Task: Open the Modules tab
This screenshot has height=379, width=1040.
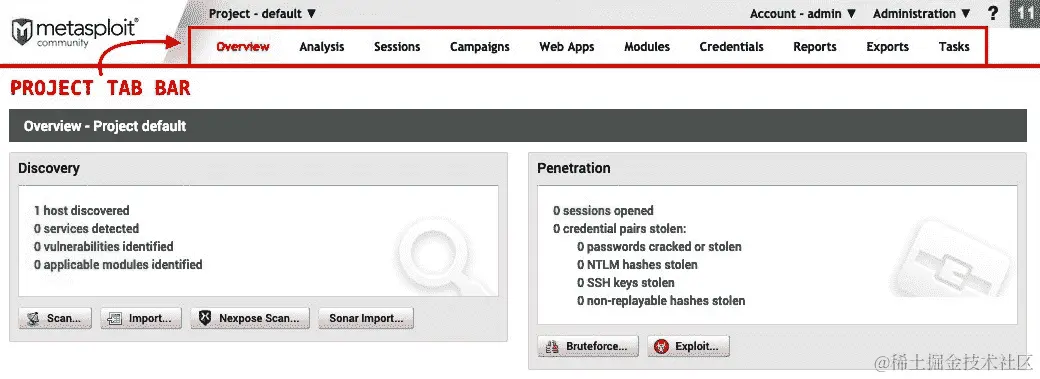Action: click(x=647, y=46)
